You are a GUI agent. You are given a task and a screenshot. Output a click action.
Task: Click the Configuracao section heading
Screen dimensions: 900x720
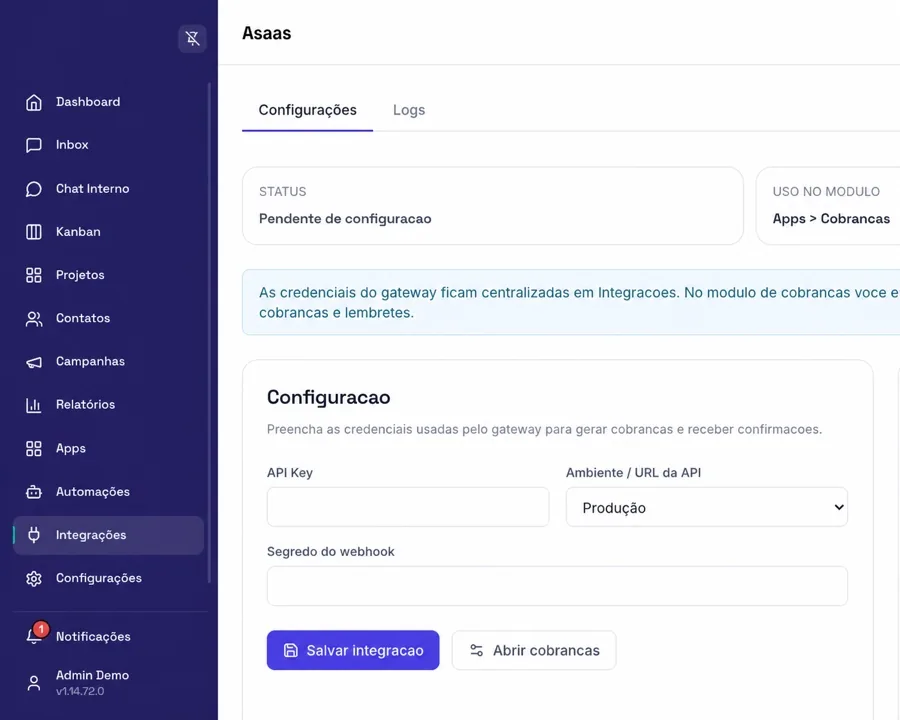pos(328,397)
